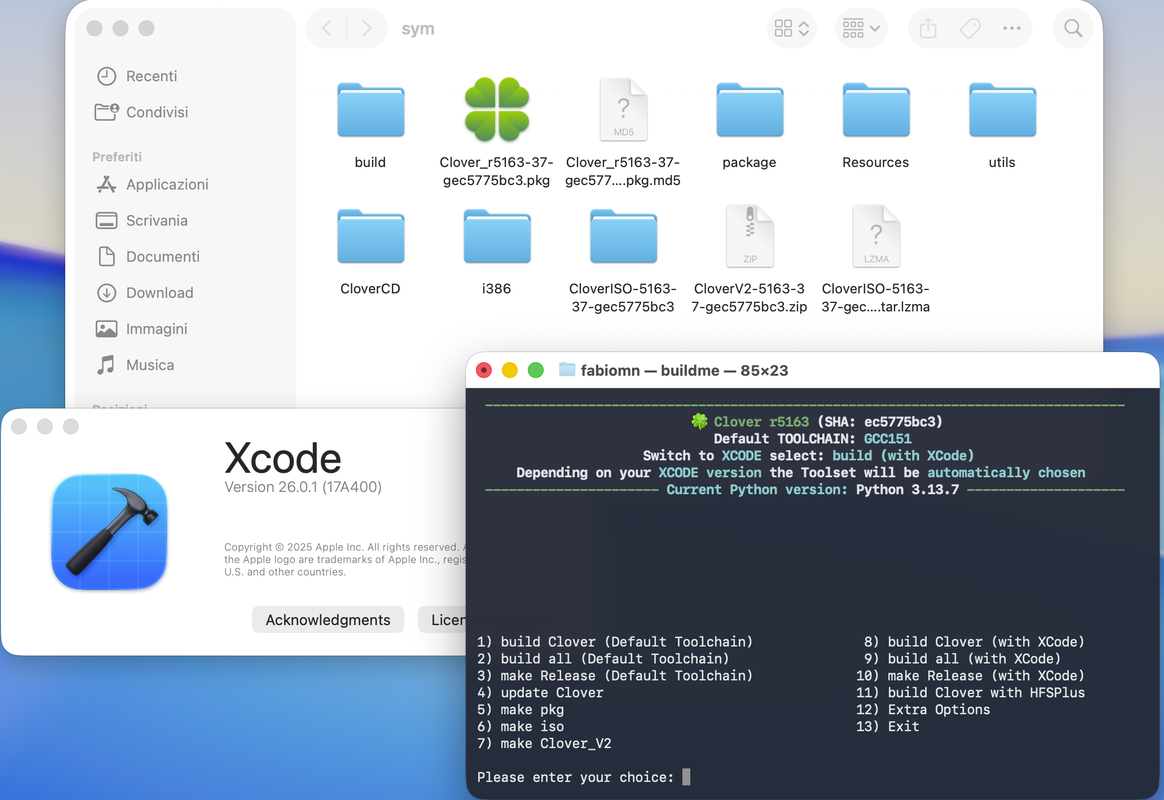Change Finder icon view mode switcher
This screenshot has width=1164, height=800.
791,29
